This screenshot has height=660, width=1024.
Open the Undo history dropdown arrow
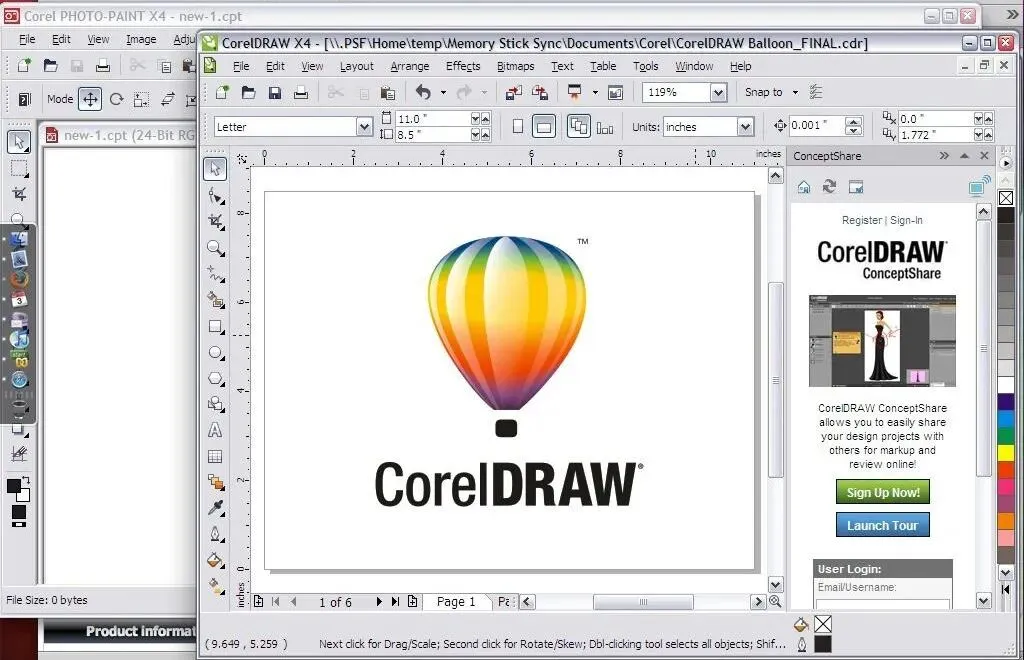(443, 93)
